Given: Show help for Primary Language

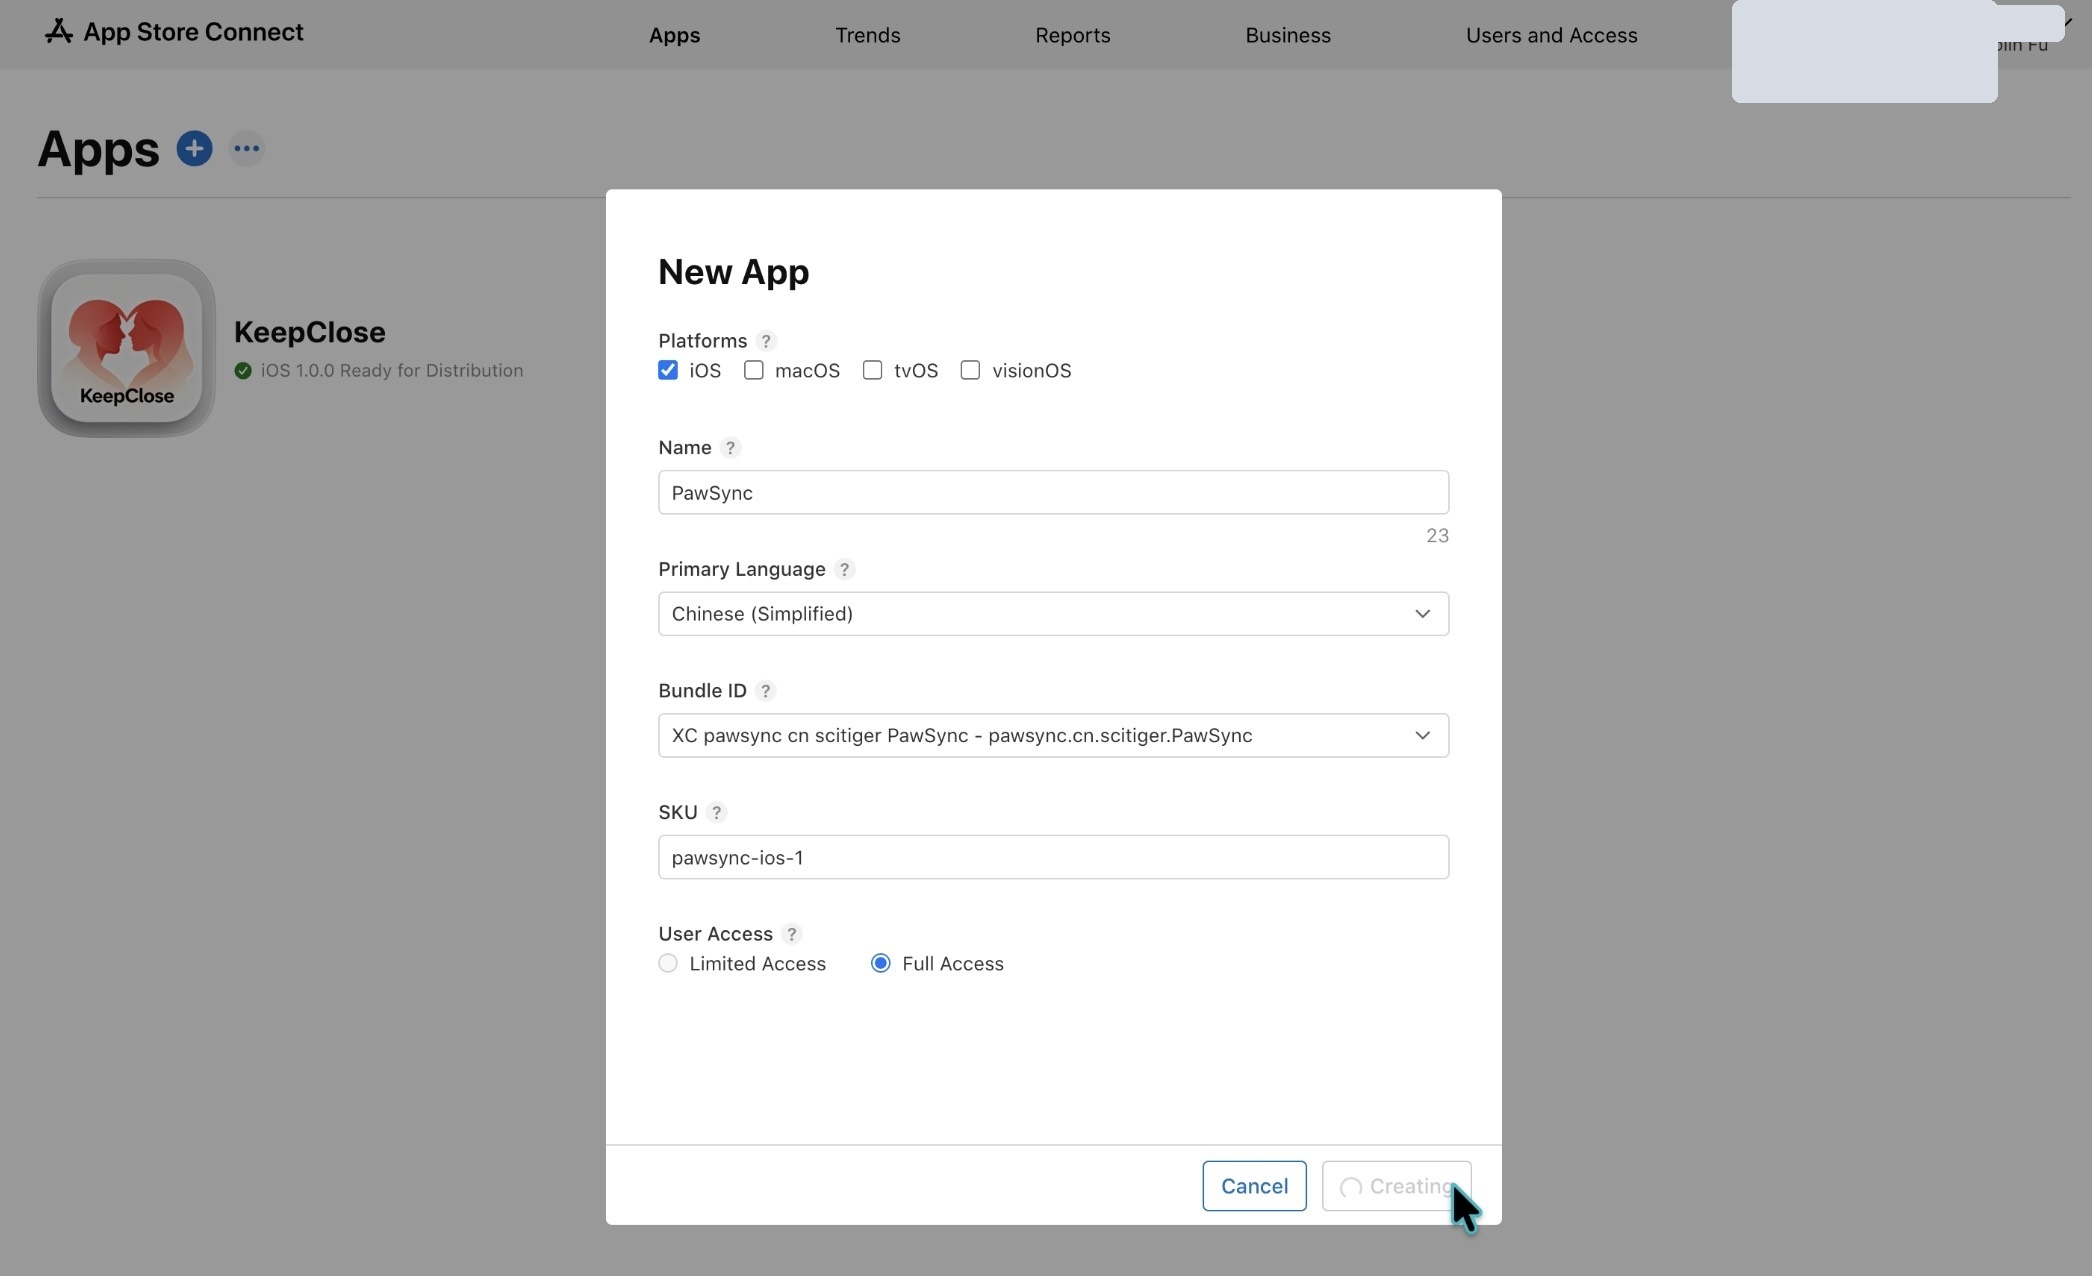Looking at the screenshot, I should 844,569.
